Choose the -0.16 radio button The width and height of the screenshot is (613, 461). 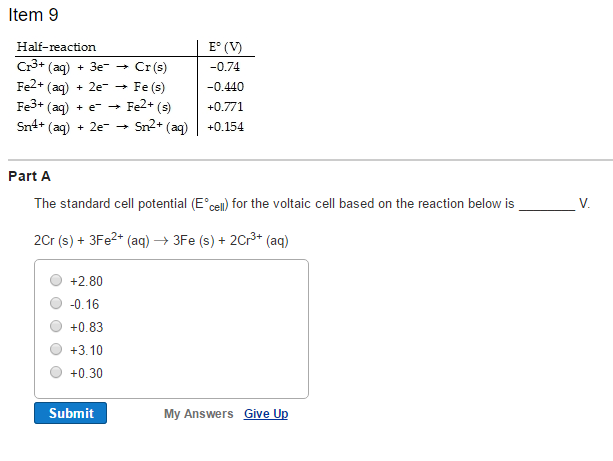[56, 304]
